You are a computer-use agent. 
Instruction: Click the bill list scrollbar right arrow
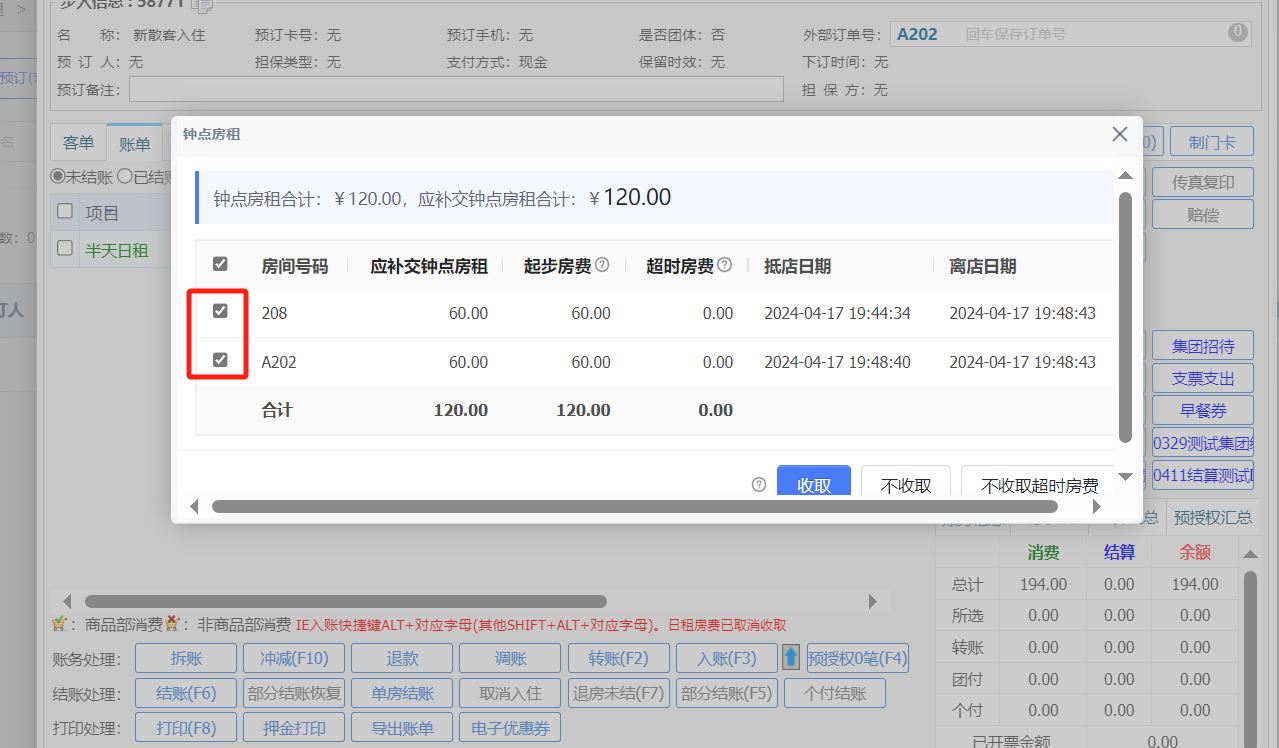coord(872,601)
